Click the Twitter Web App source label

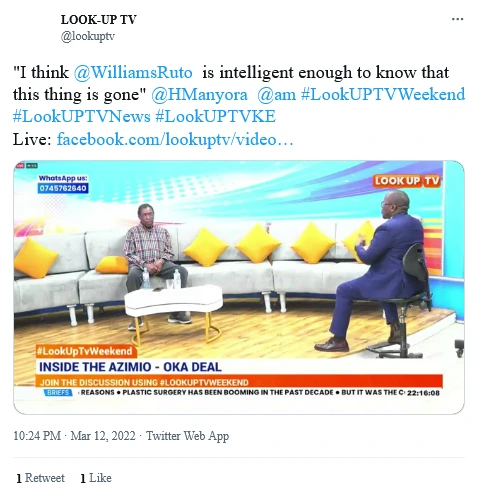coord(187,436)
